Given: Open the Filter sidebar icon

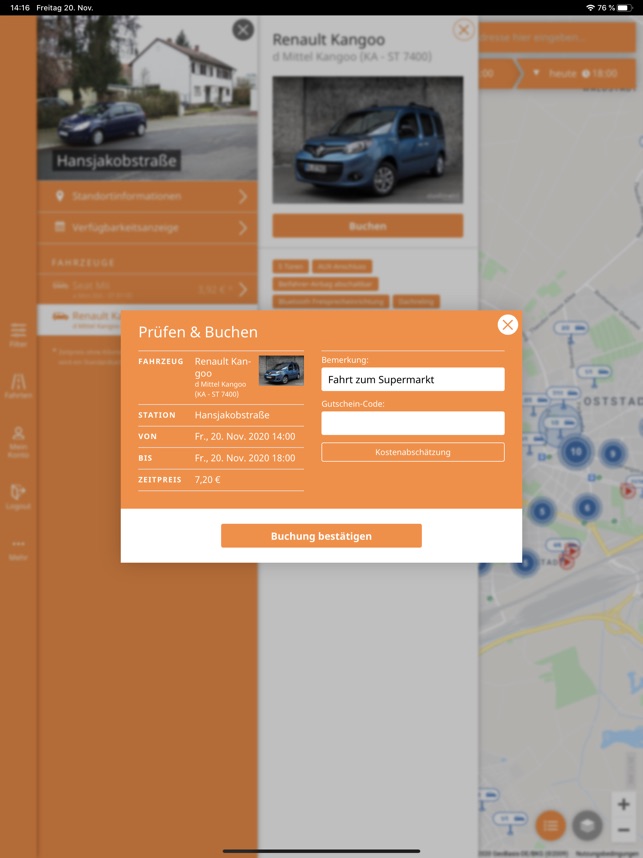Looking at the screenshot, I should pos(18,334).
